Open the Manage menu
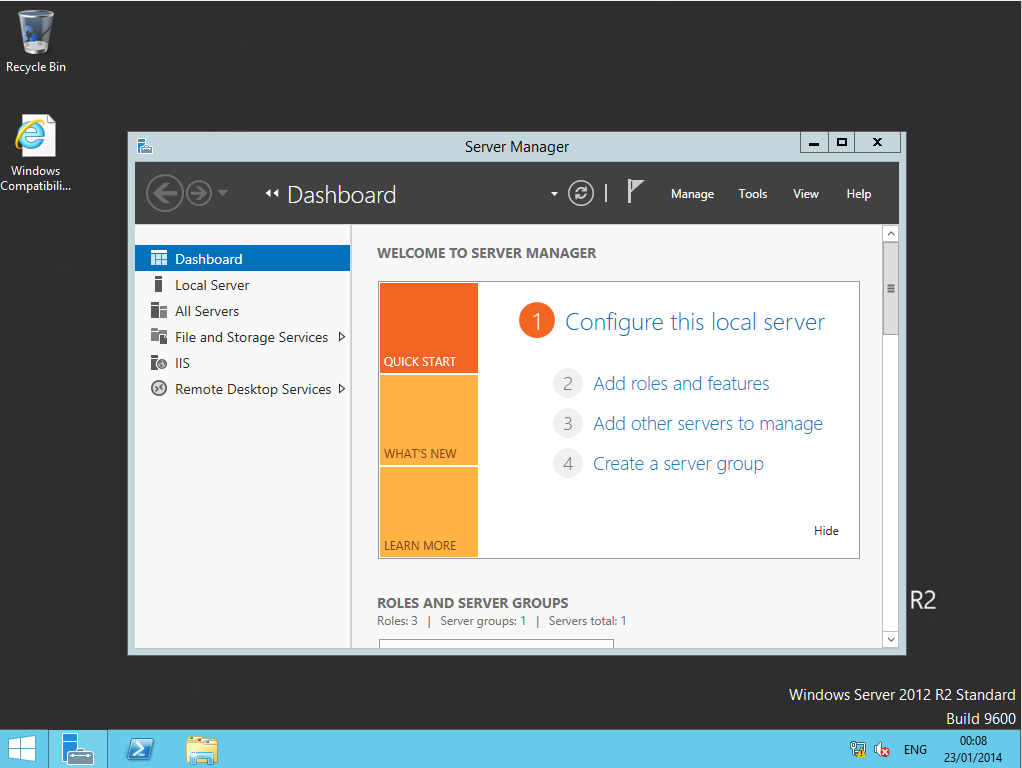The image size is (1022, 768). [x=692, y=194]
